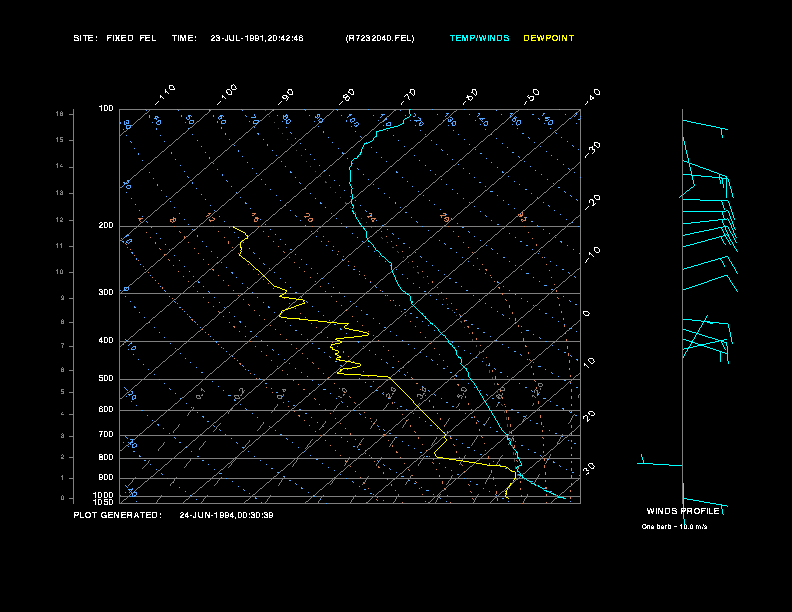Click the PLOT GENERATED: label
This screenshot has width=792, height=612.
pos(118,515)
